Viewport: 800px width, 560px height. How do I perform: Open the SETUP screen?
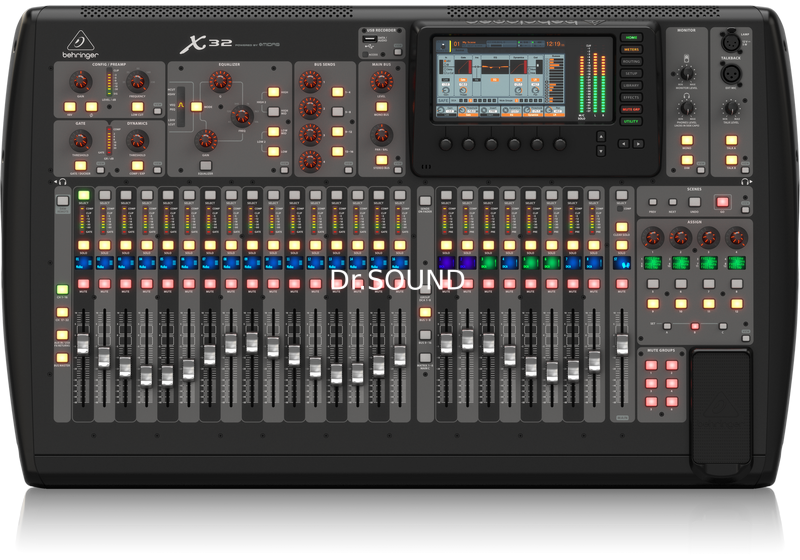tap(631, 73)
